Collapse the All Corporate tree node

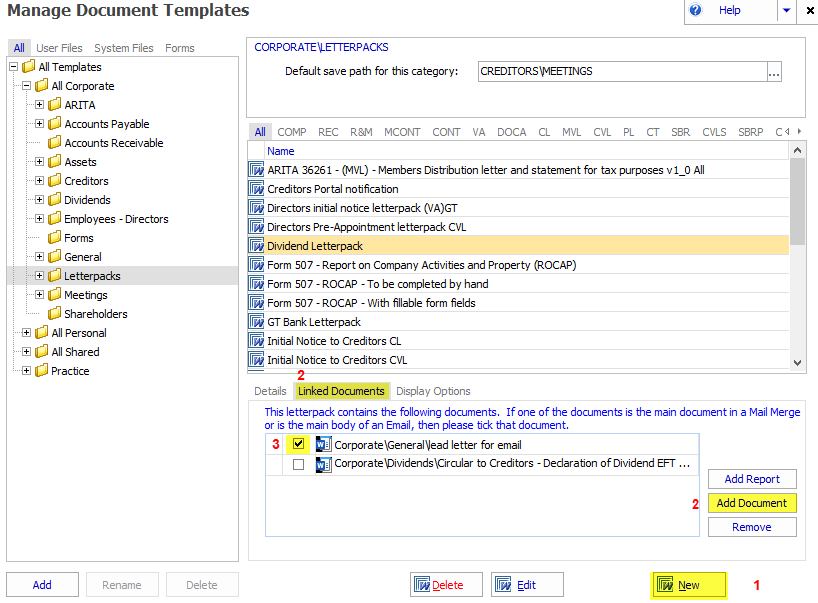pyautogui.click(x=27, y=86)
